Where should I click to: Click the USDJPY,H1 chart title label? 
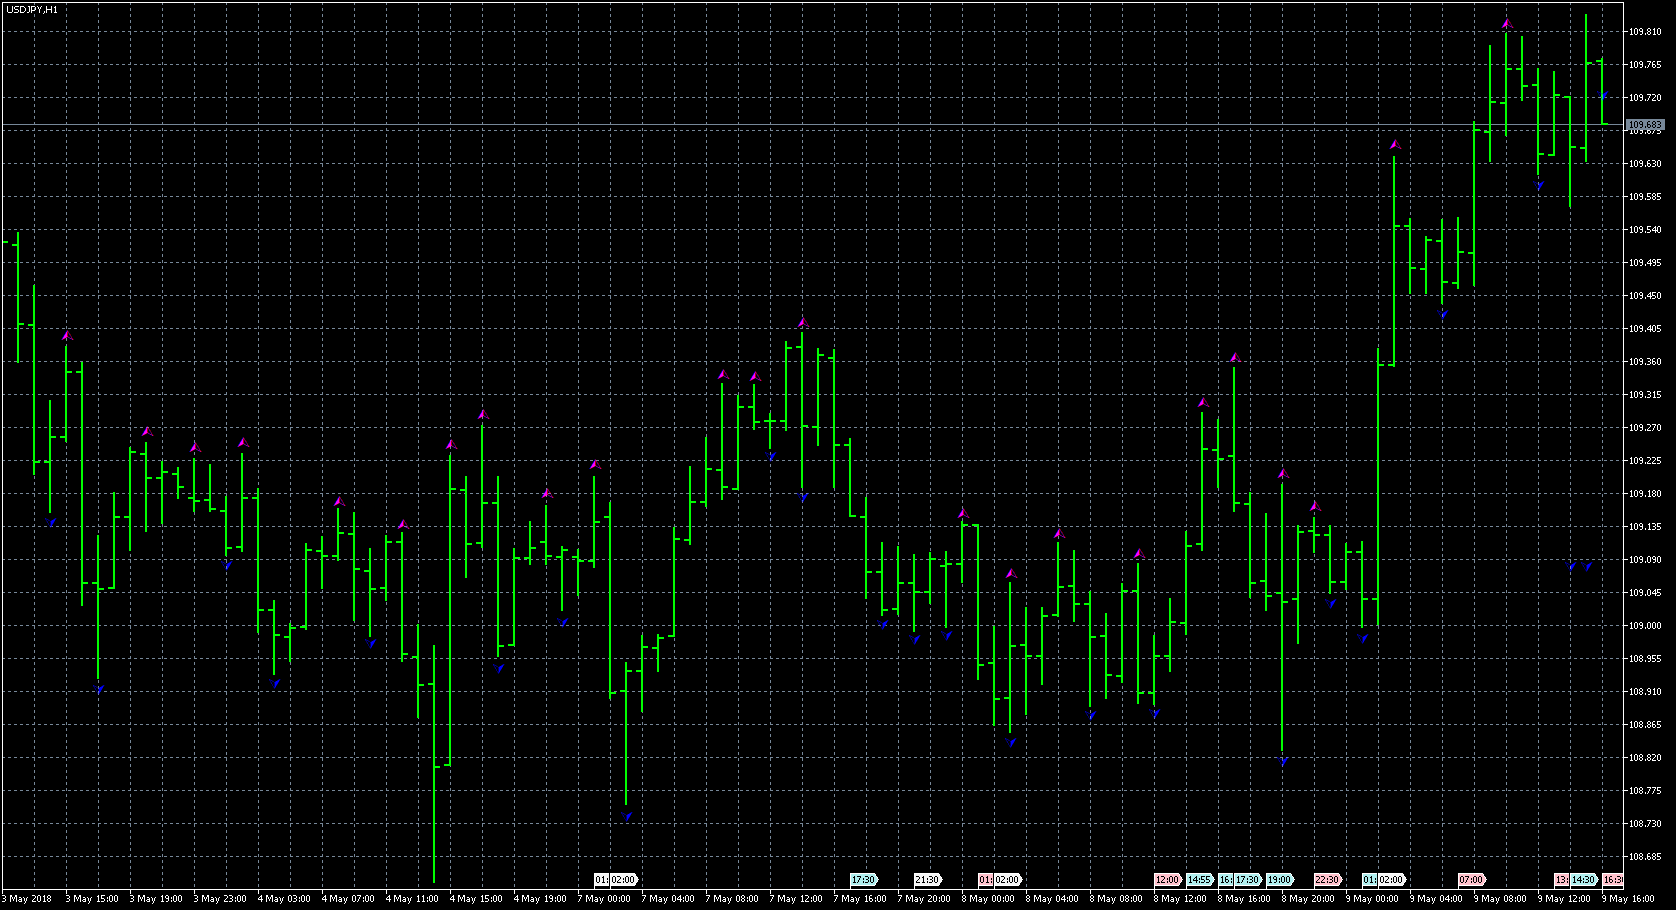[x=32, y=9]
